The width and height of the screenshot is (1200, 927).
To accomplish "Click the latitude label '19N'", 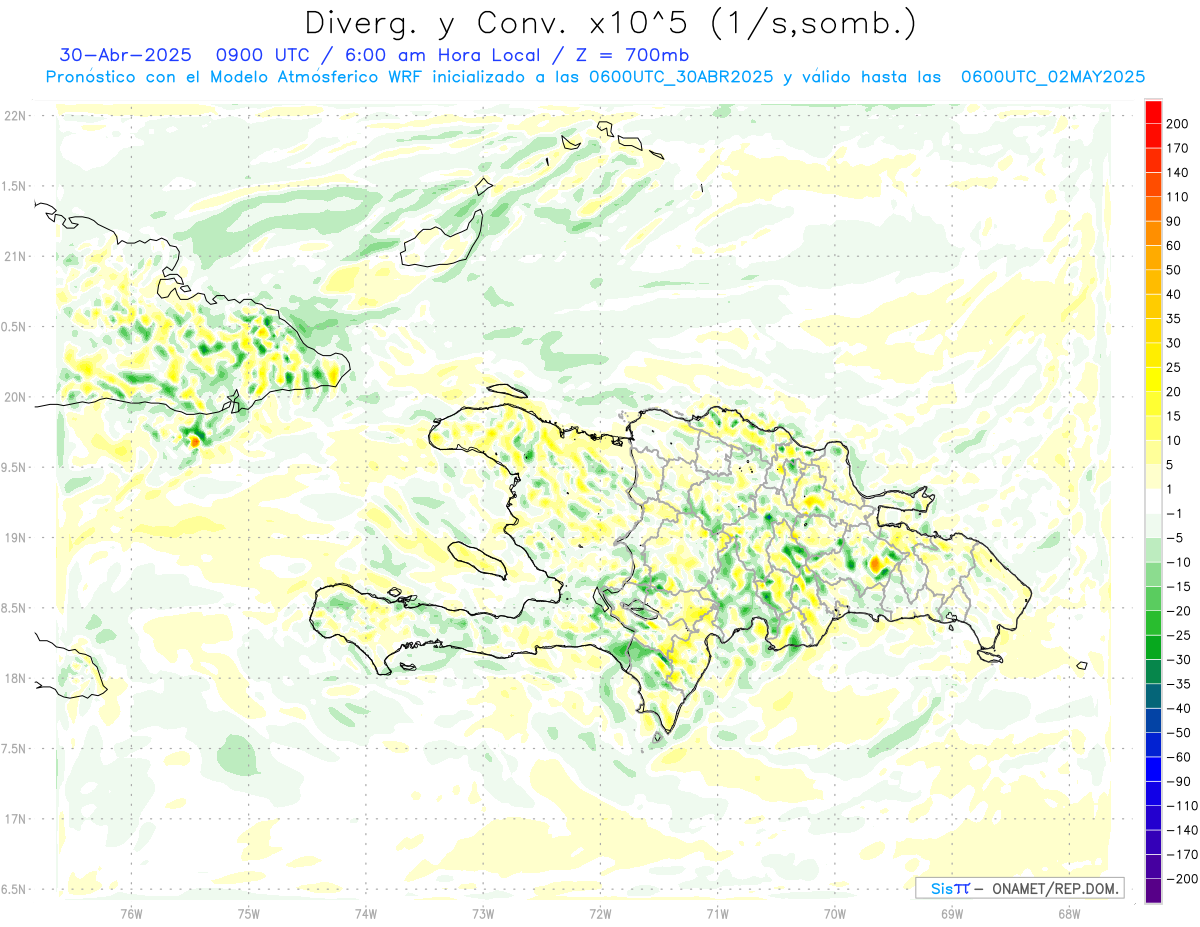I will click(x=14, y=538).
